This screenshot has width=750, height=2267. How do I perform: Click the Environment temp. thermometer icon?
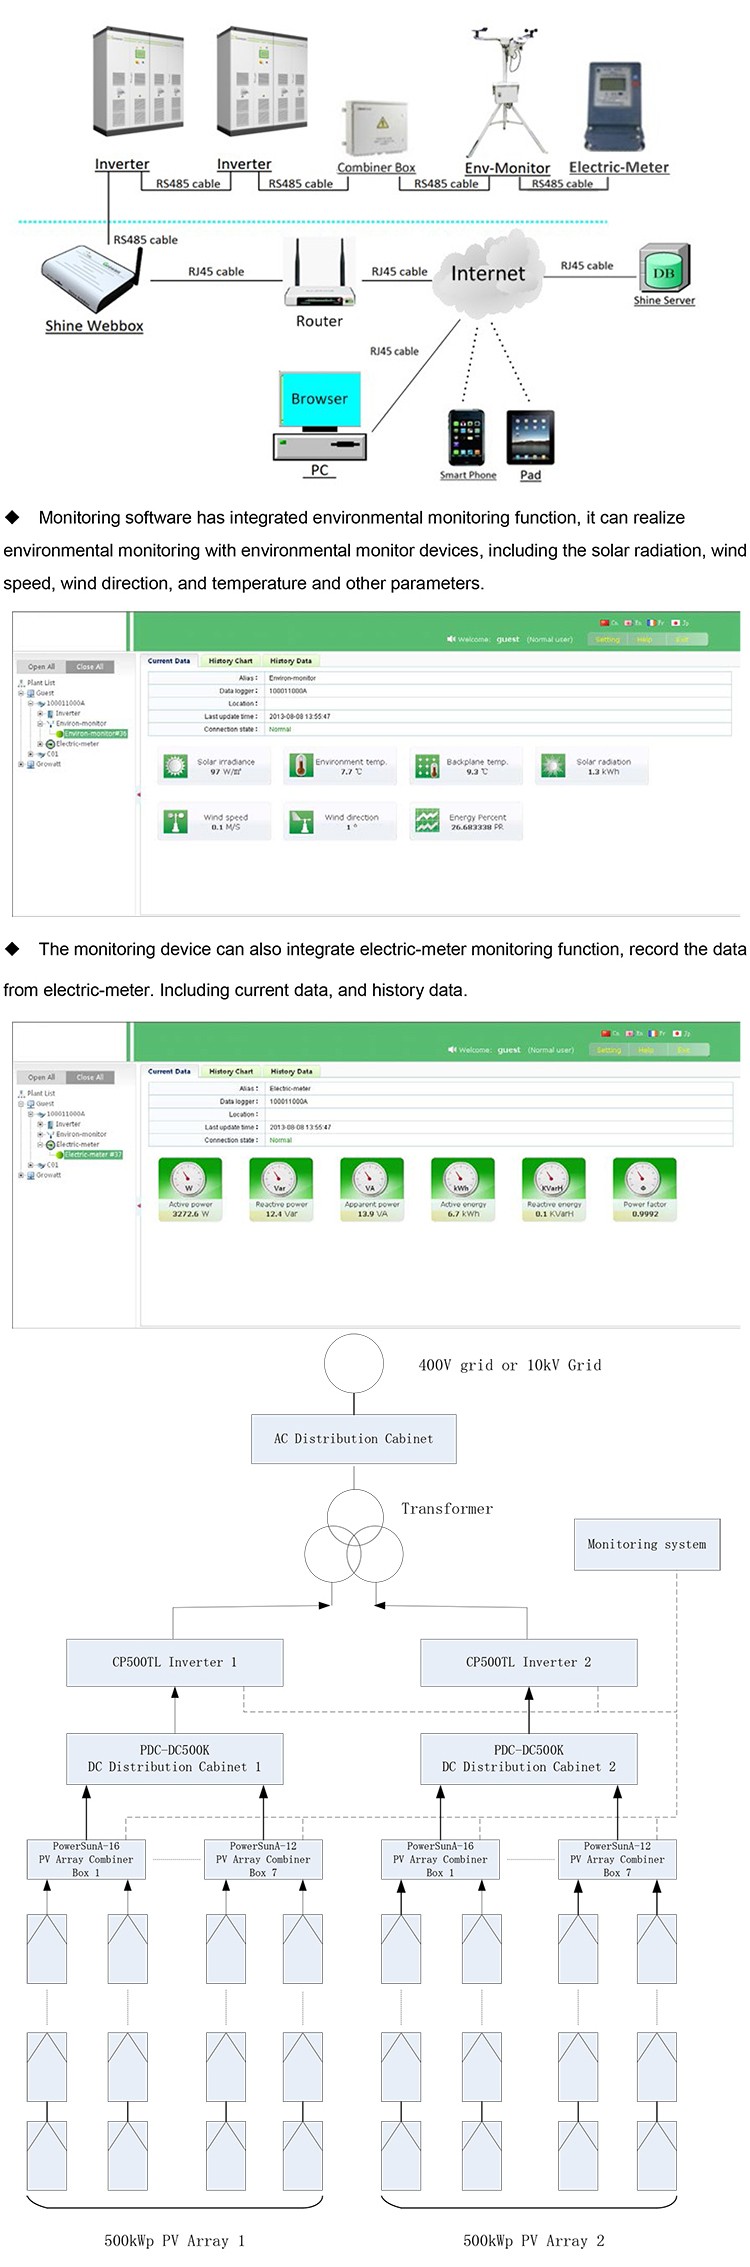tap(301, 766)
